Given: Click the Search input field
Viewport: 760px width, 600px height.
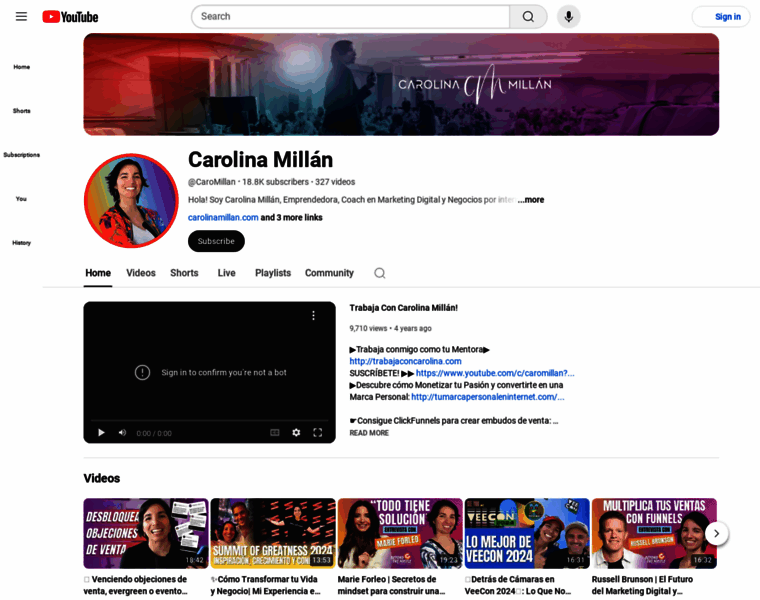Looking at the screenshot, I should [x=350, y=17].
